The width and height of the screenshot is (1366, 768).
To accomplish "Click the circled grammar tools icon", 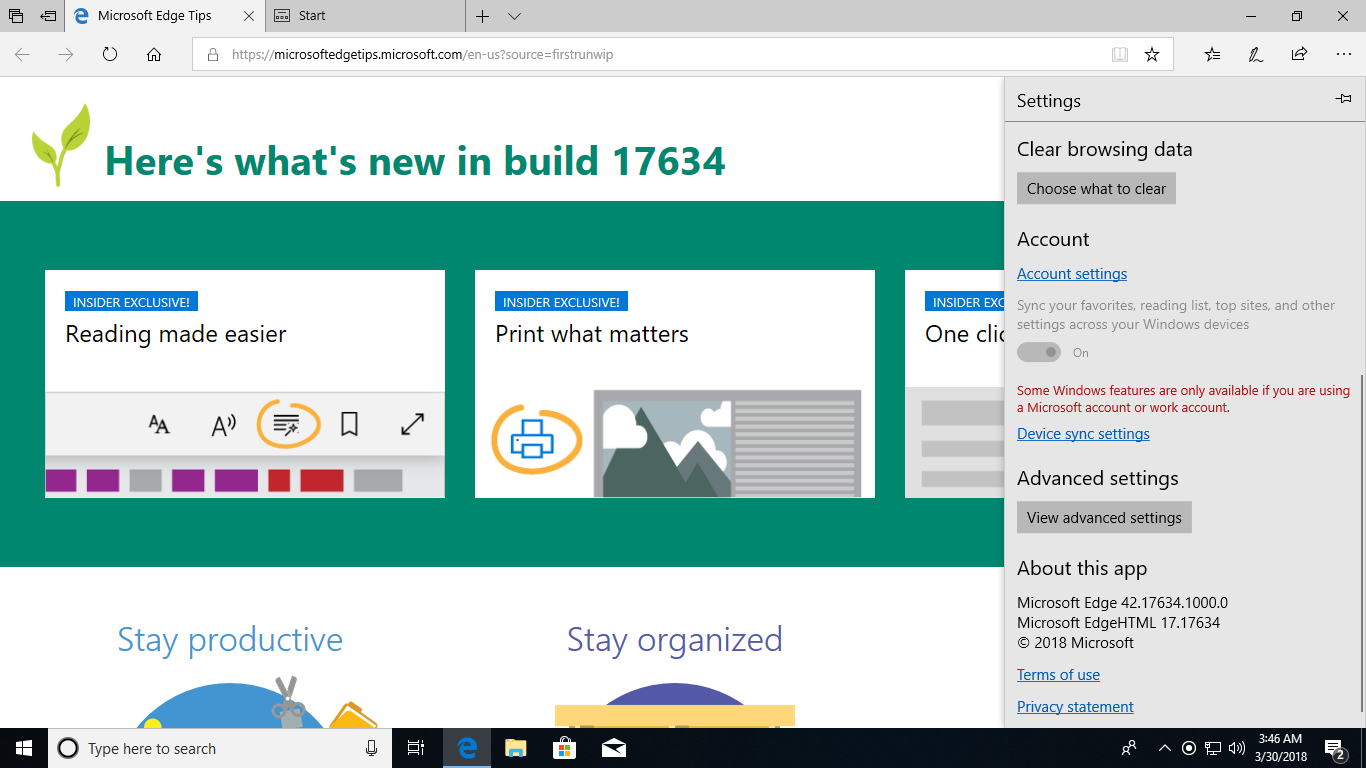I will [x=288, y=424].
